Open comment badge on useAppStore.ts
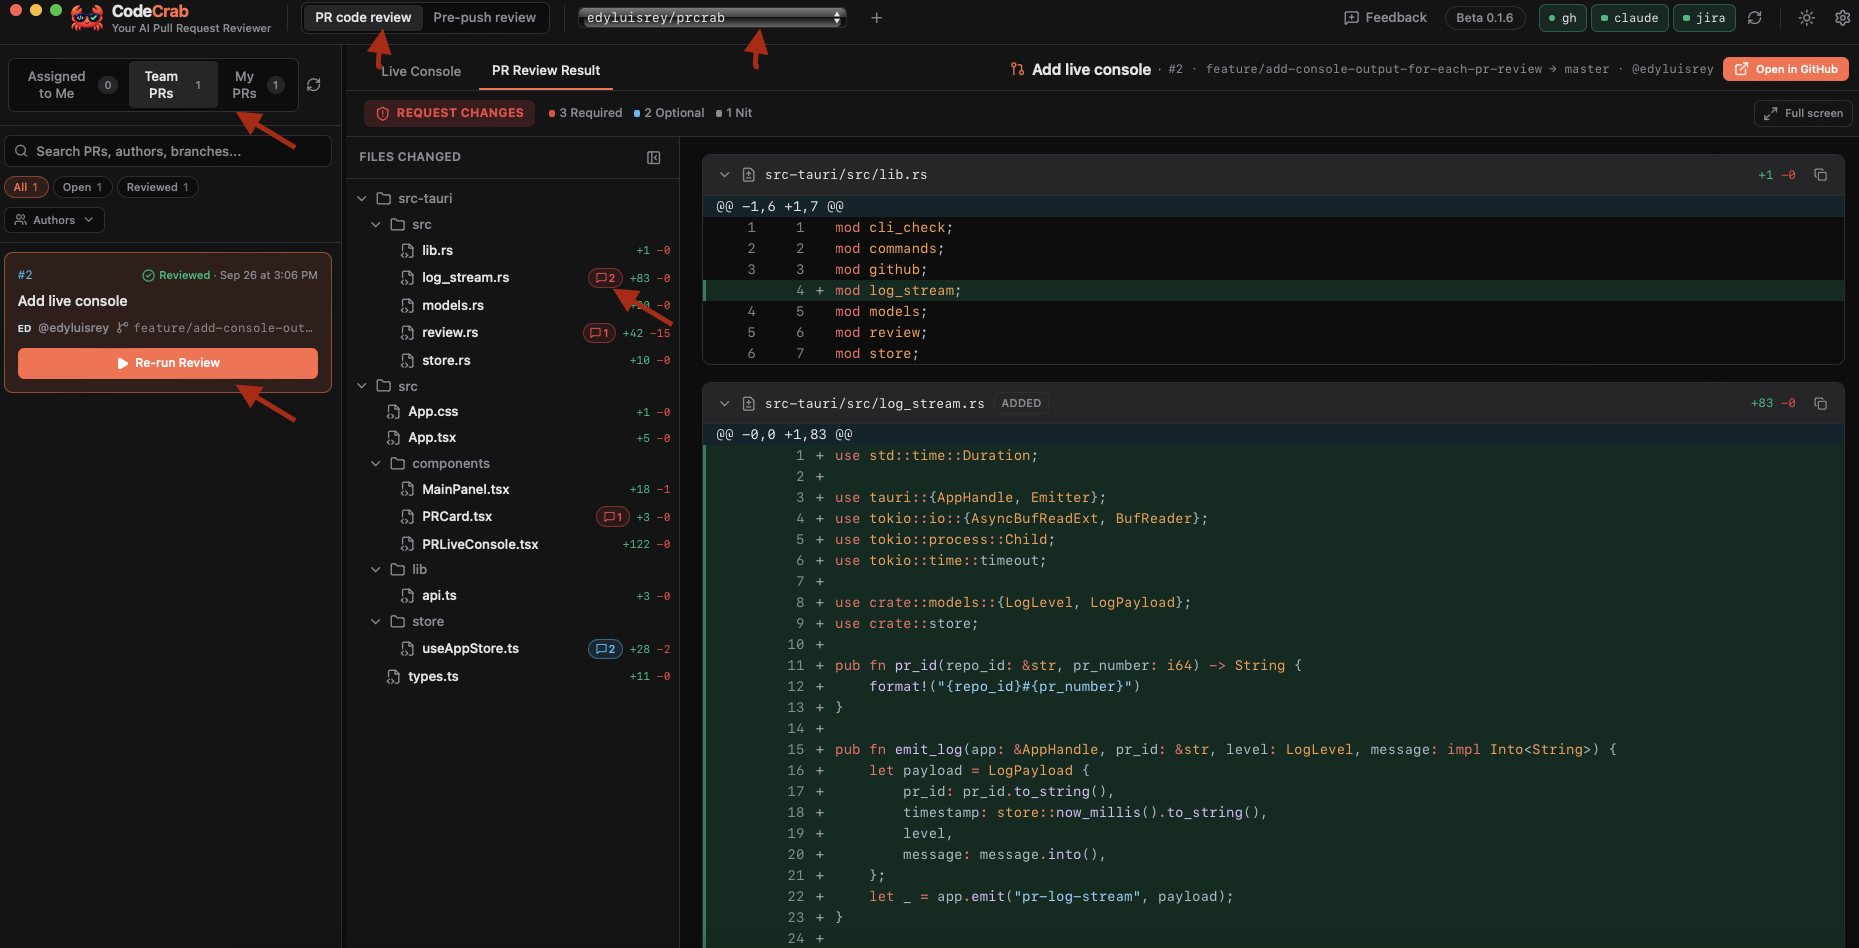1859x948 pixels. pyautogui.click(x=605, y=649)
